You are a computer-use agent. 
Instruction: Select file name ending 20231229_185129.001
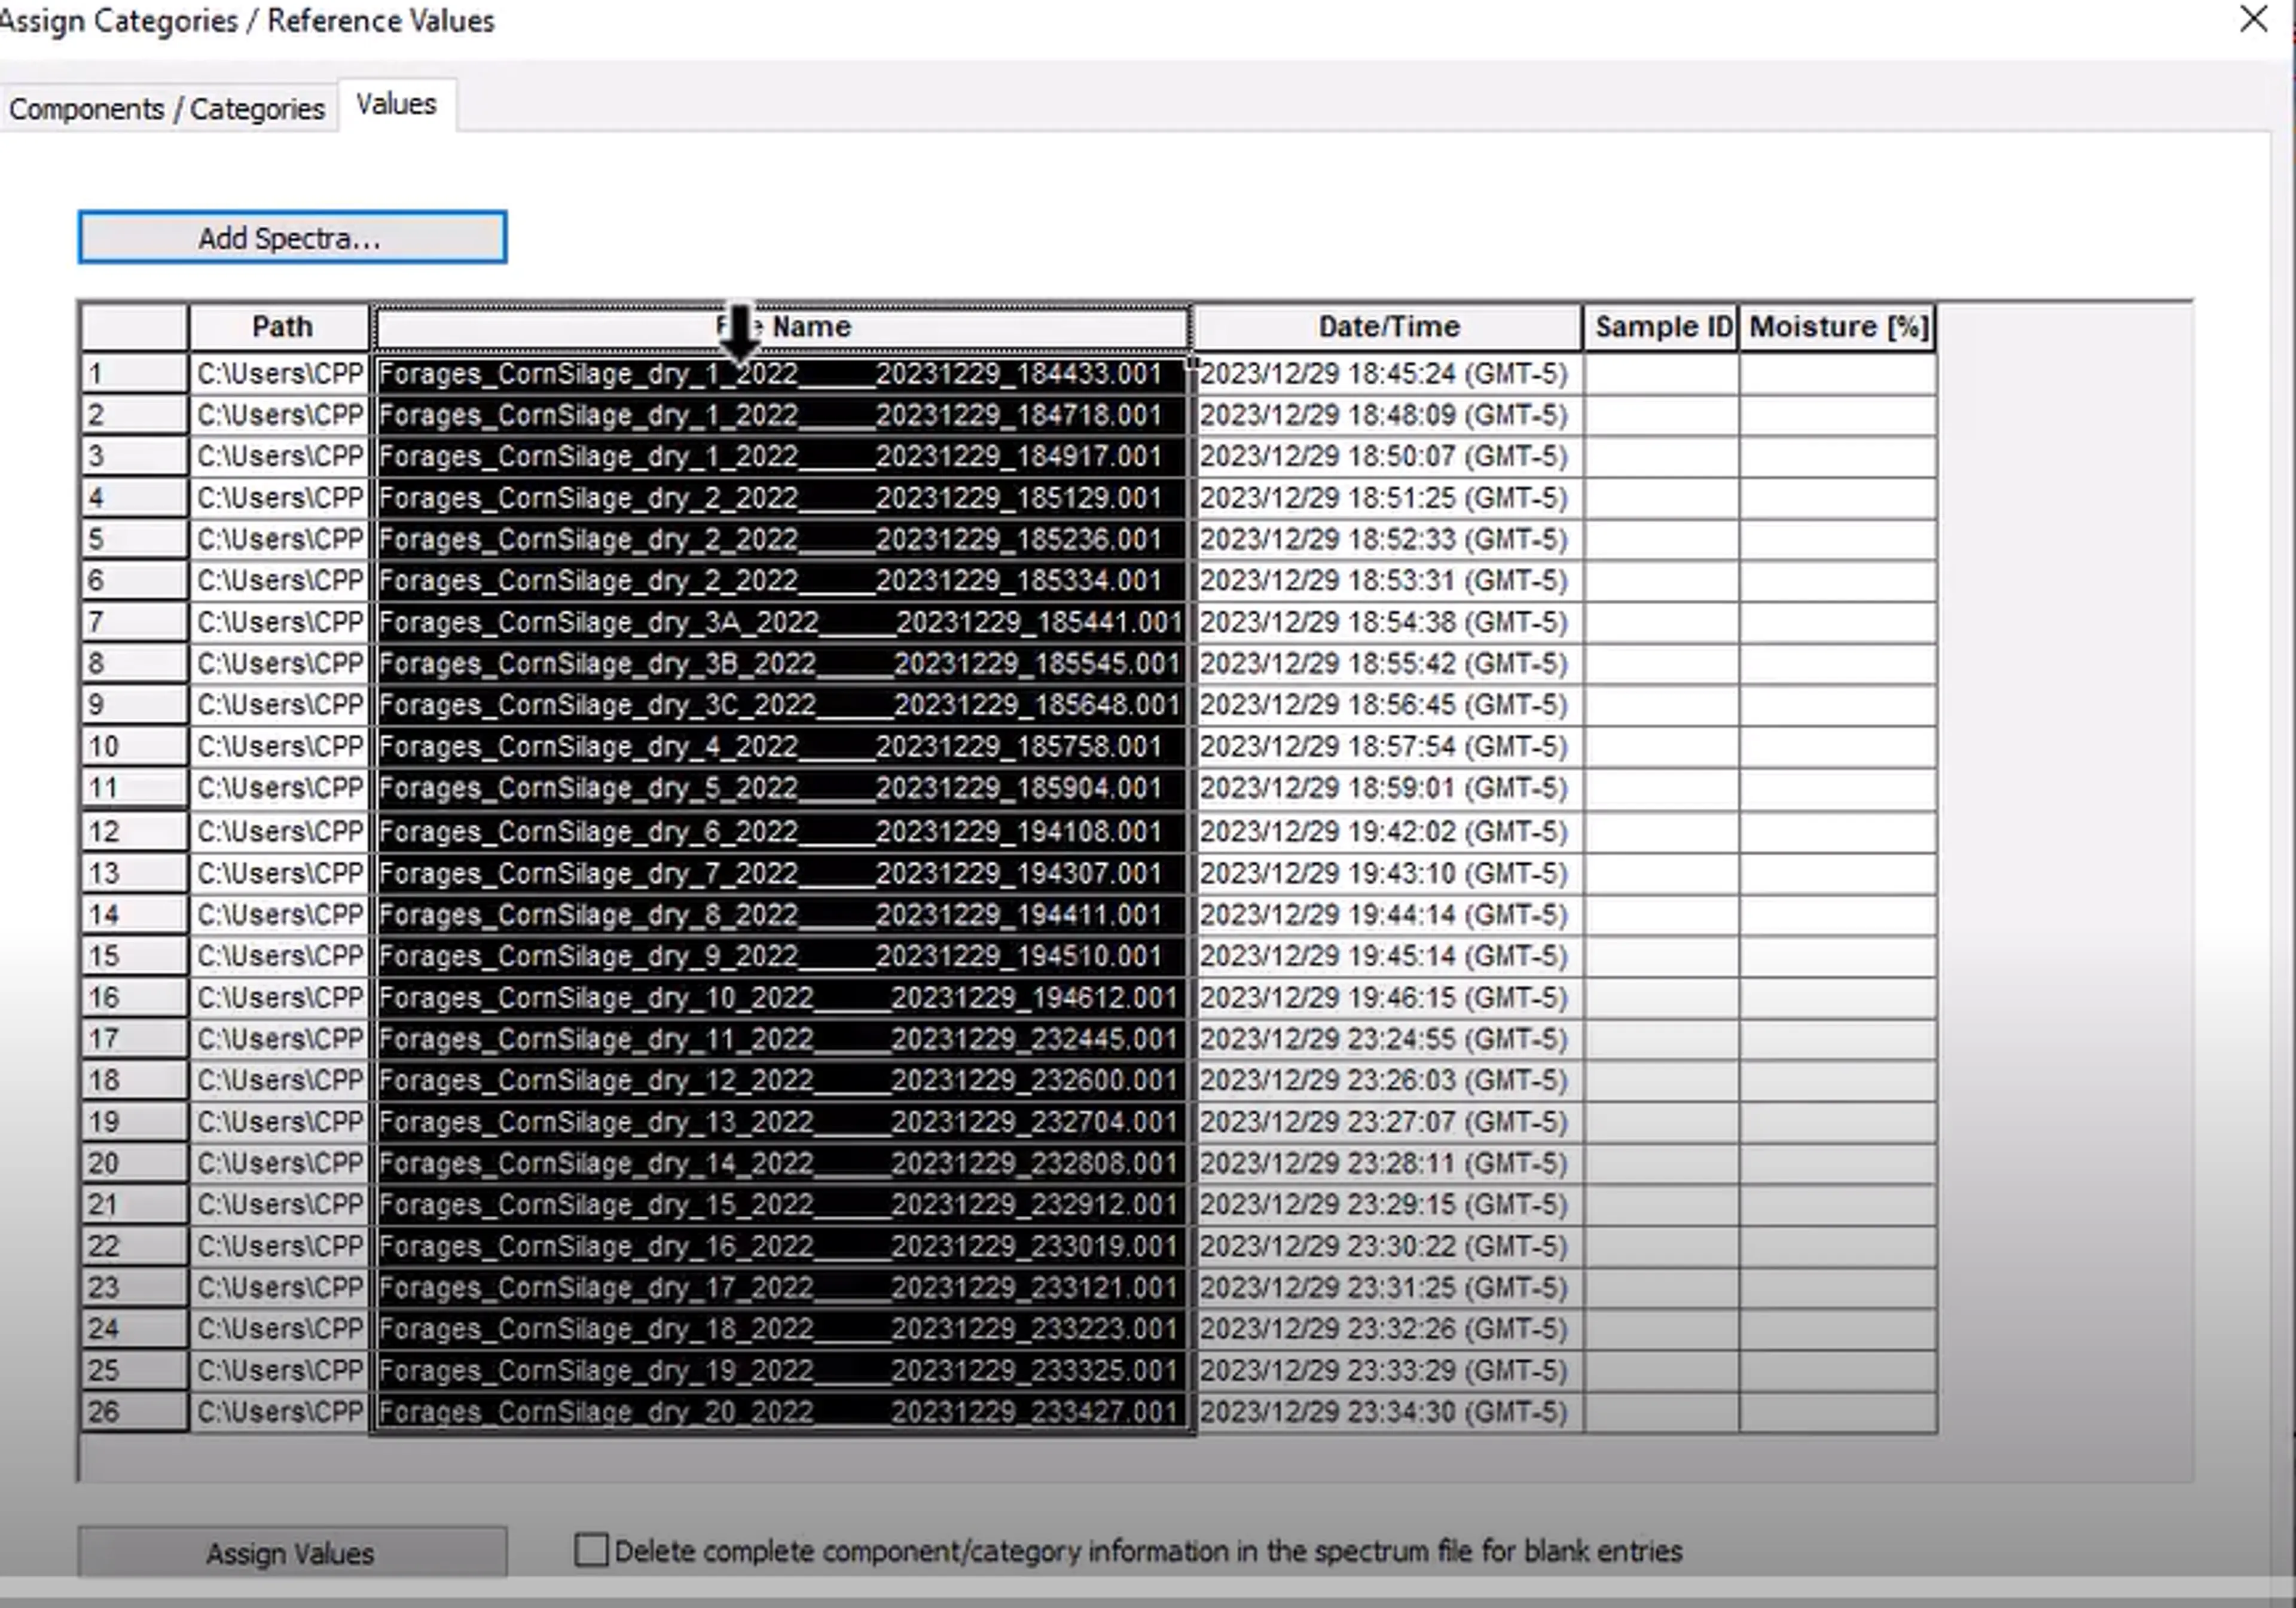click(782, 498)
